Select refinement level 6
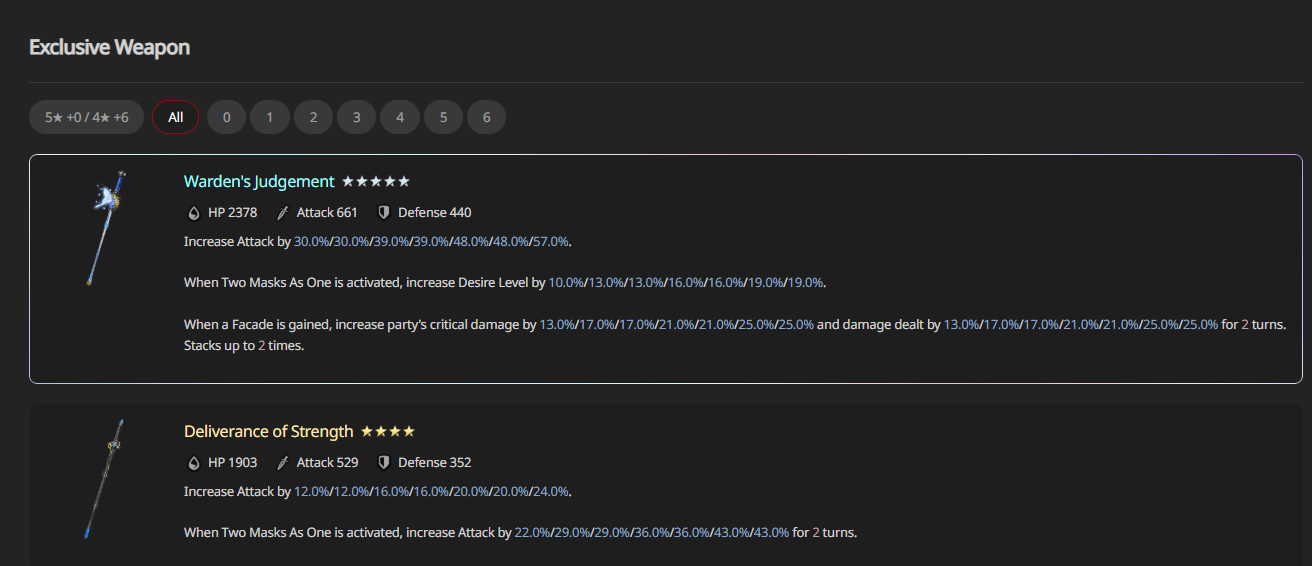 tap(487, 117)
